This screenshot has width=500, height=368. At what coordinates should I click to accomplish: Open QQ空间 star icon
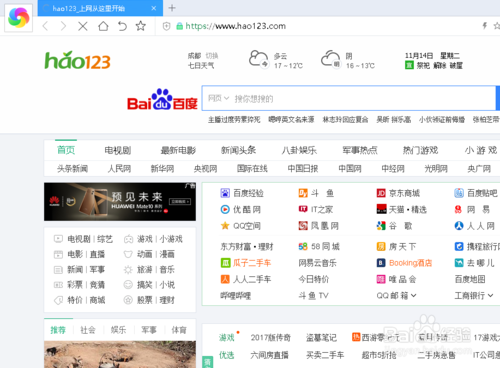225,226
